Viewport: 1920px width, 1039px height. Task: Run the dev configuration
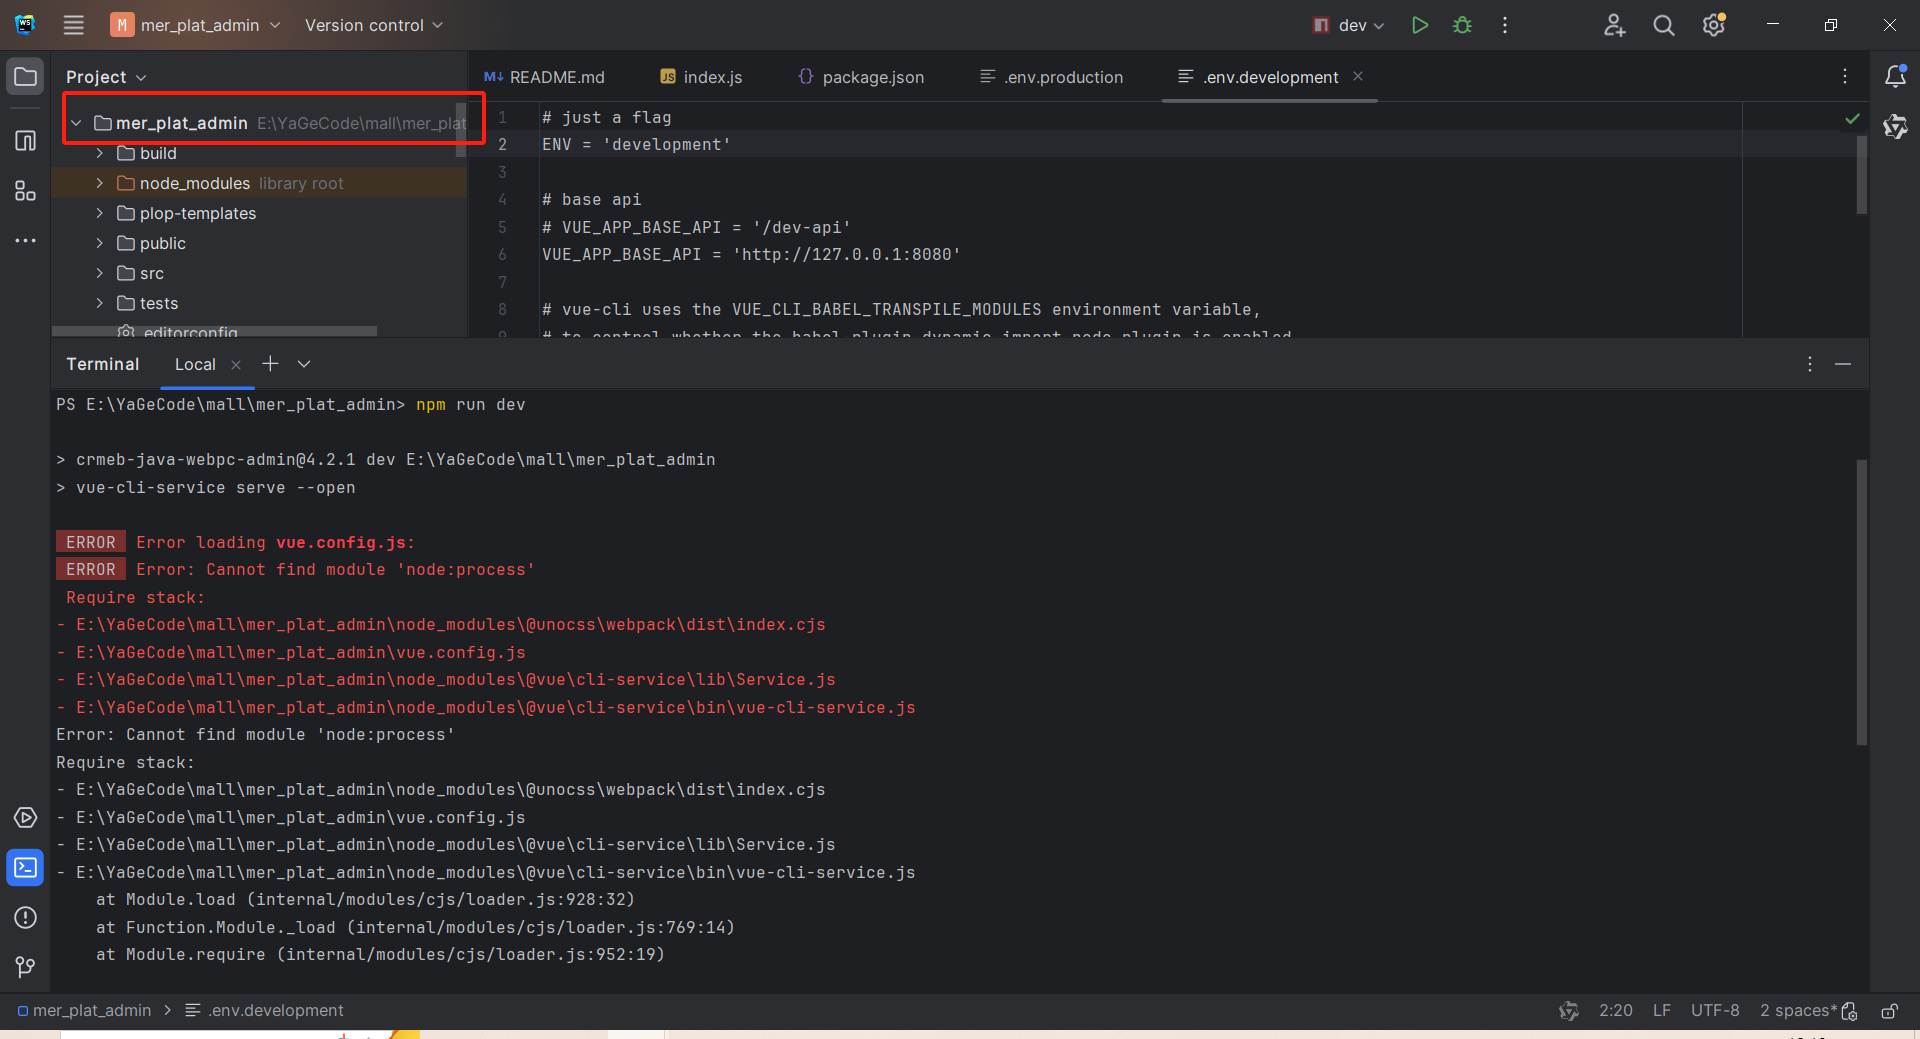click(1419, 25)
